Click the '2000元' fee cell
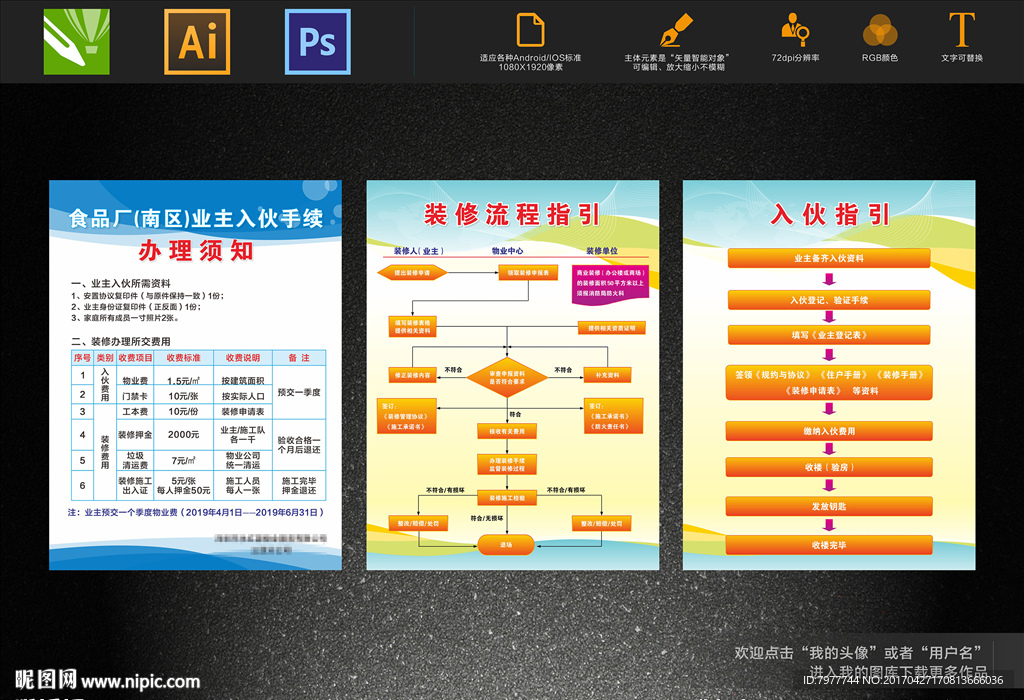The width and height of the screenshot is (1024, 700). (x=184, y=435)
